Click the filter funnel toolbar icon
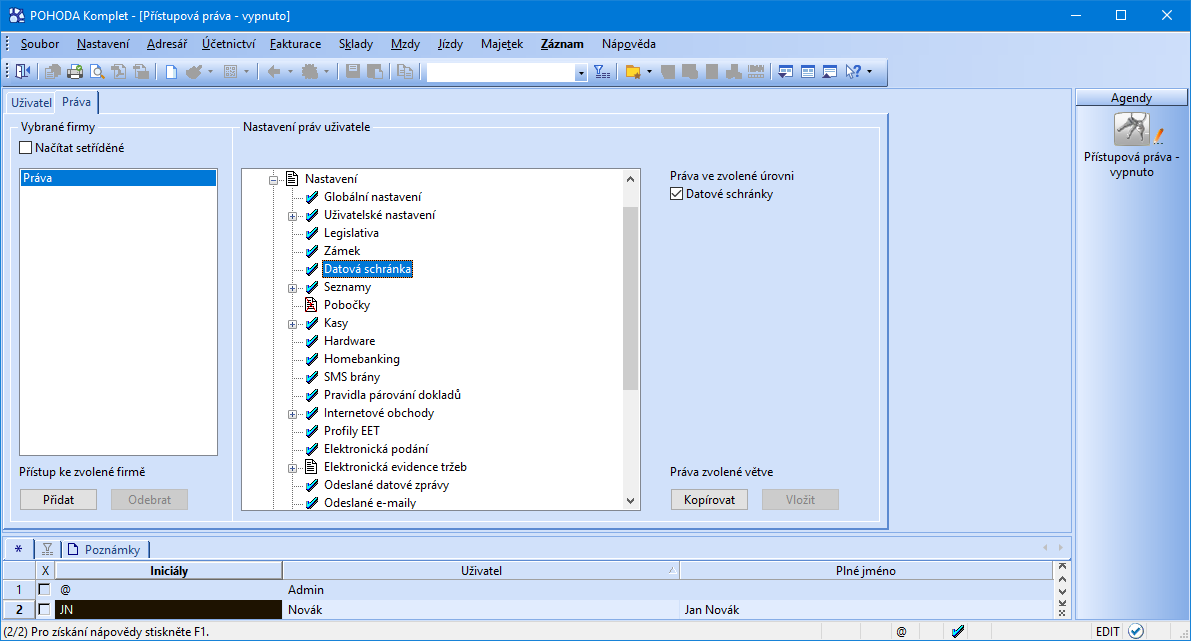 (602, 71)
